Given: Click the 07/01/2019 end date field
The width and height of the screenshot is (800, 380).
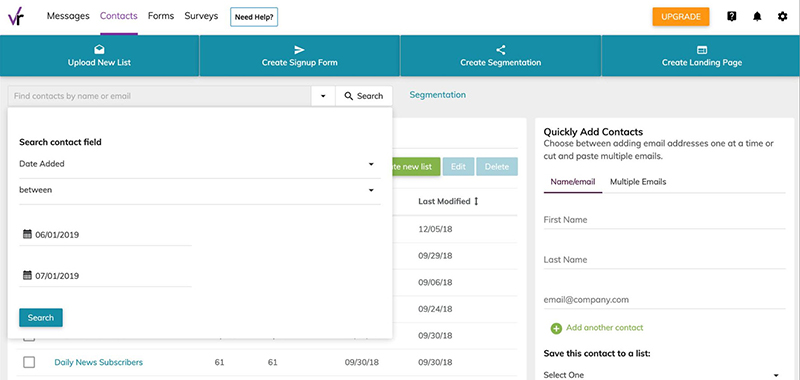Looking at the screenshot, I should click(106, 276).
